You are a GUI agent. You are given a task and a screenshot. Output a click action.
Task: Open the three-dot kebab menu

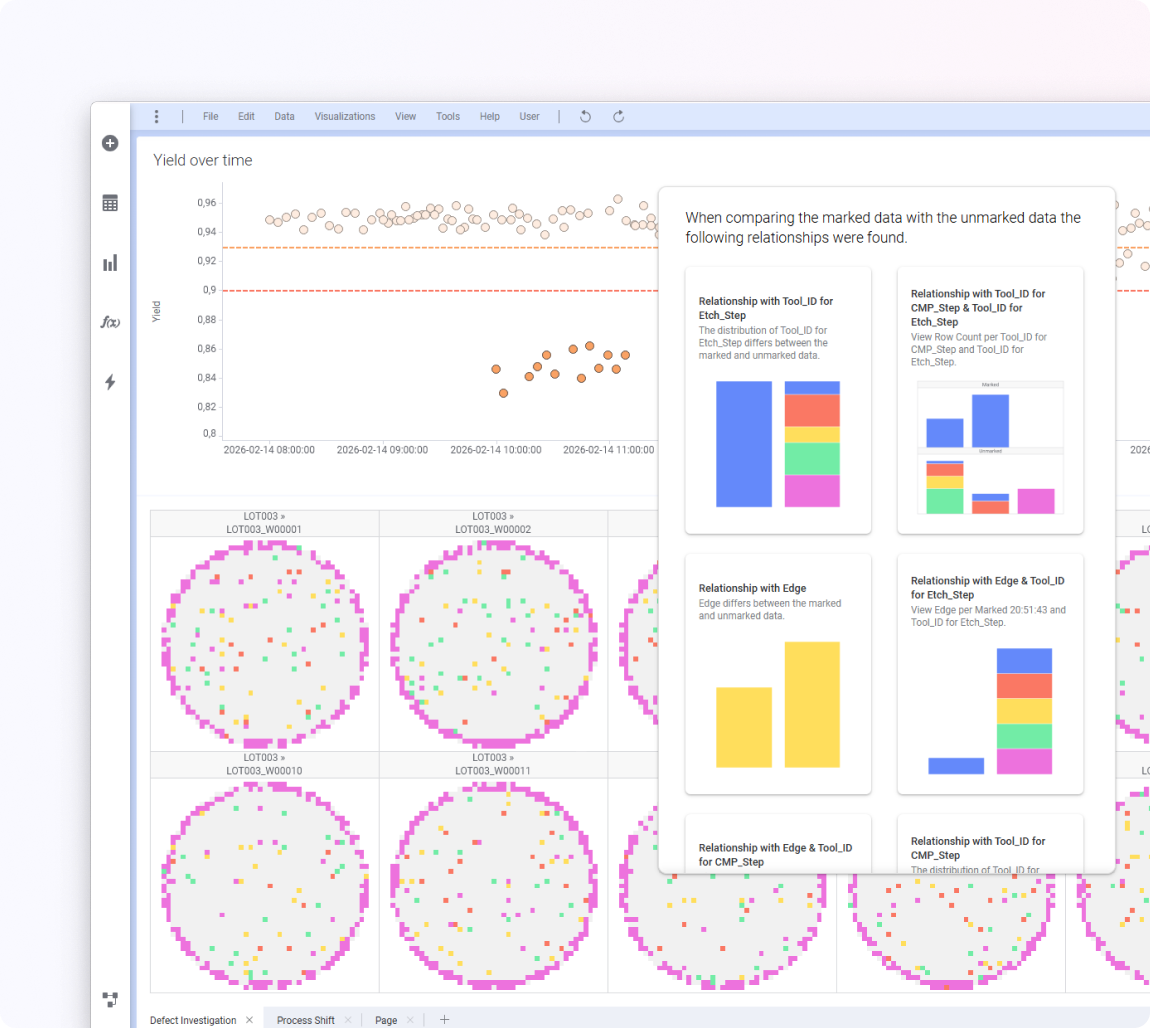tap(156, 116)
